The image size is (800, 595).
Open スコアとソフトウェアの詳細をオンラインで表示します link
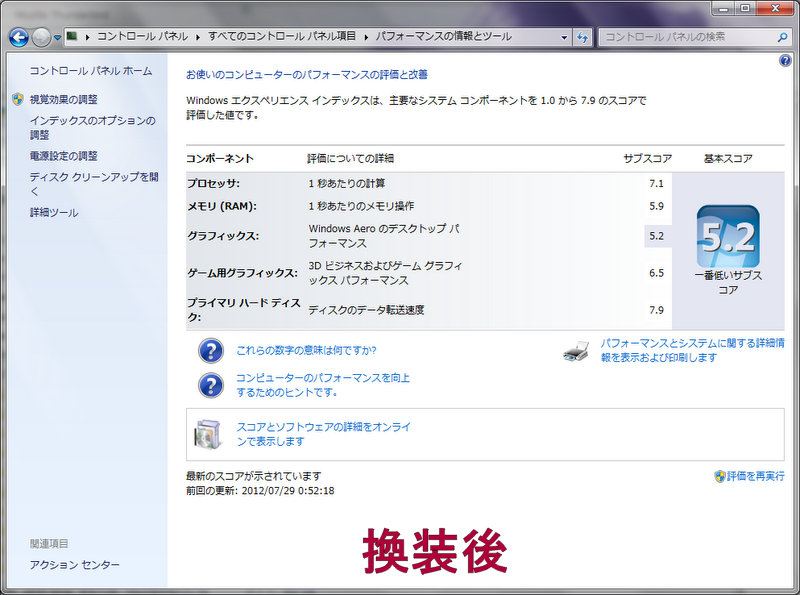[323, 434]
